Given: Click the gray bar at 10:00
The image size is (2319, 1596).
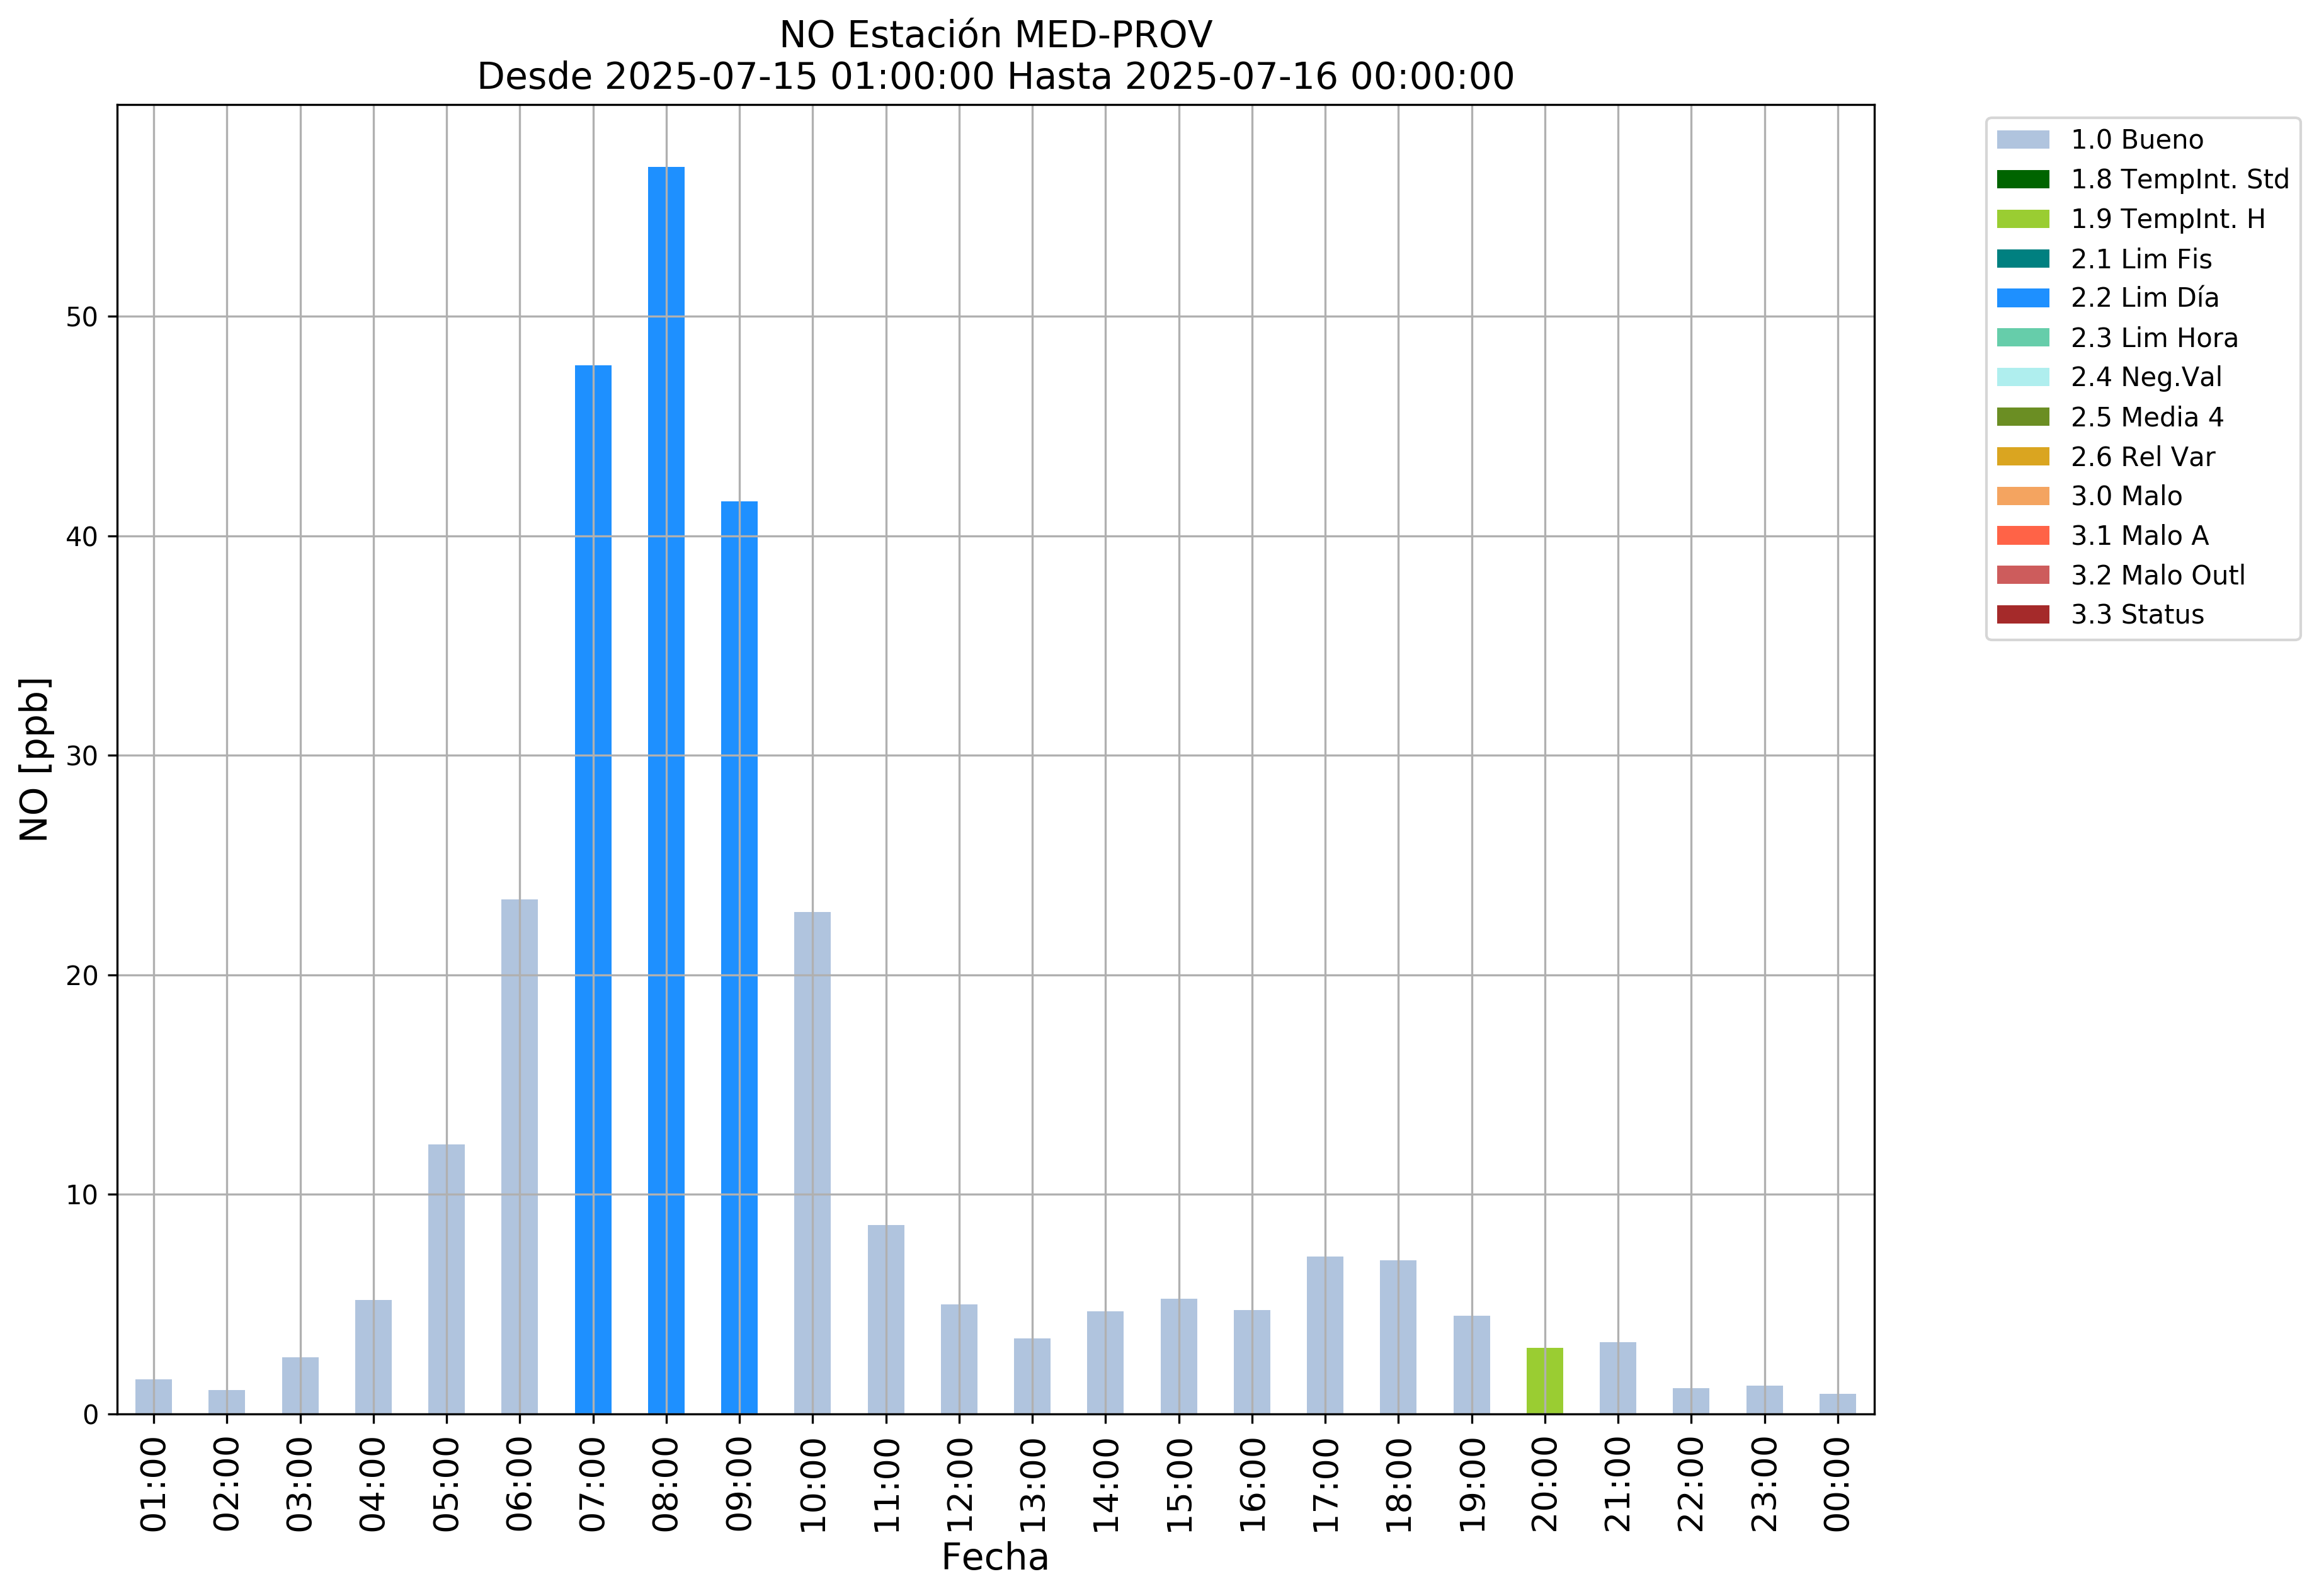Looking at the screenshot, I should point(812,1162).
